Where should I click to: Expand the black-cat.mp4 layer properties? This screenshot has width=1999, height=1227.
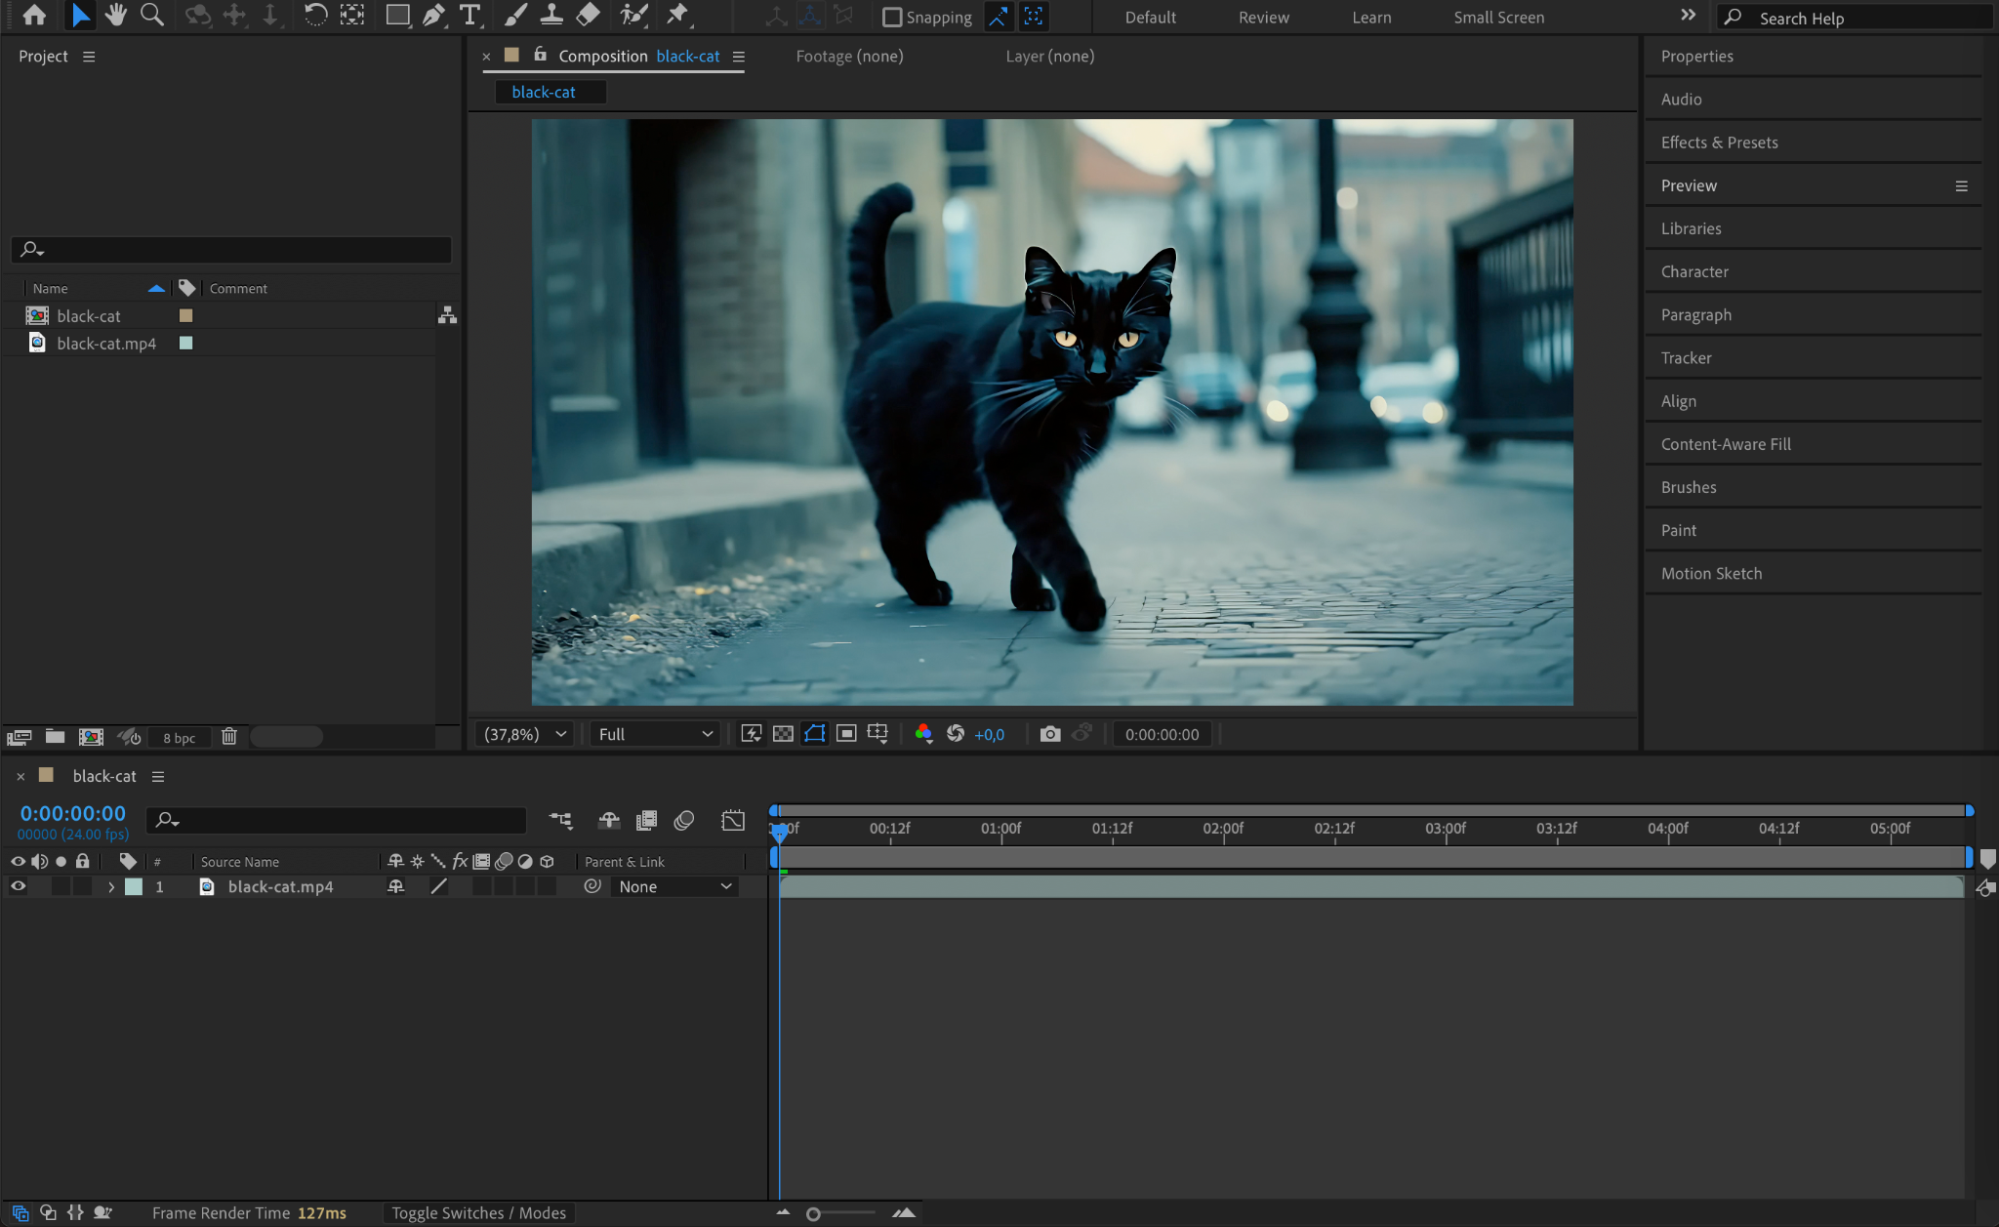pos(111,887)
